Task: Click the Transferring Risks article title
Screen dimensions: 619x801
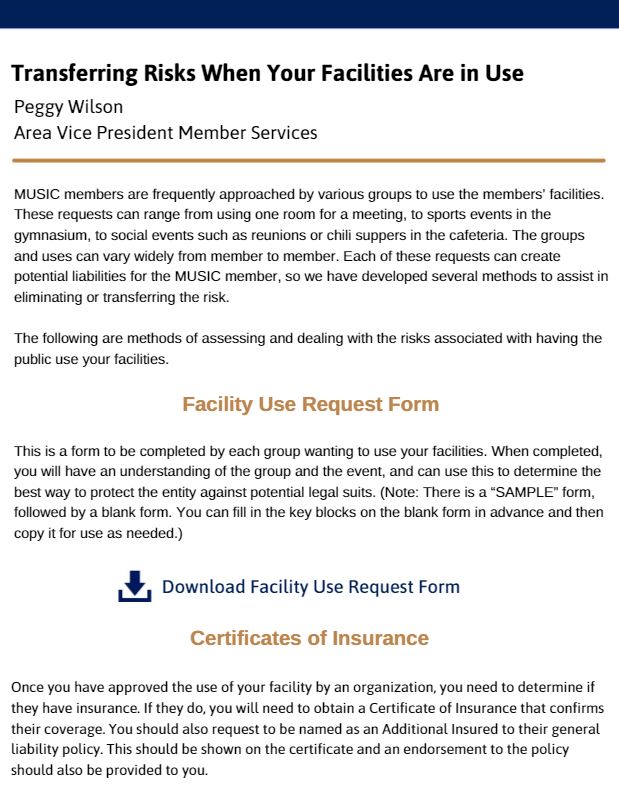Action: pos(268,73)
